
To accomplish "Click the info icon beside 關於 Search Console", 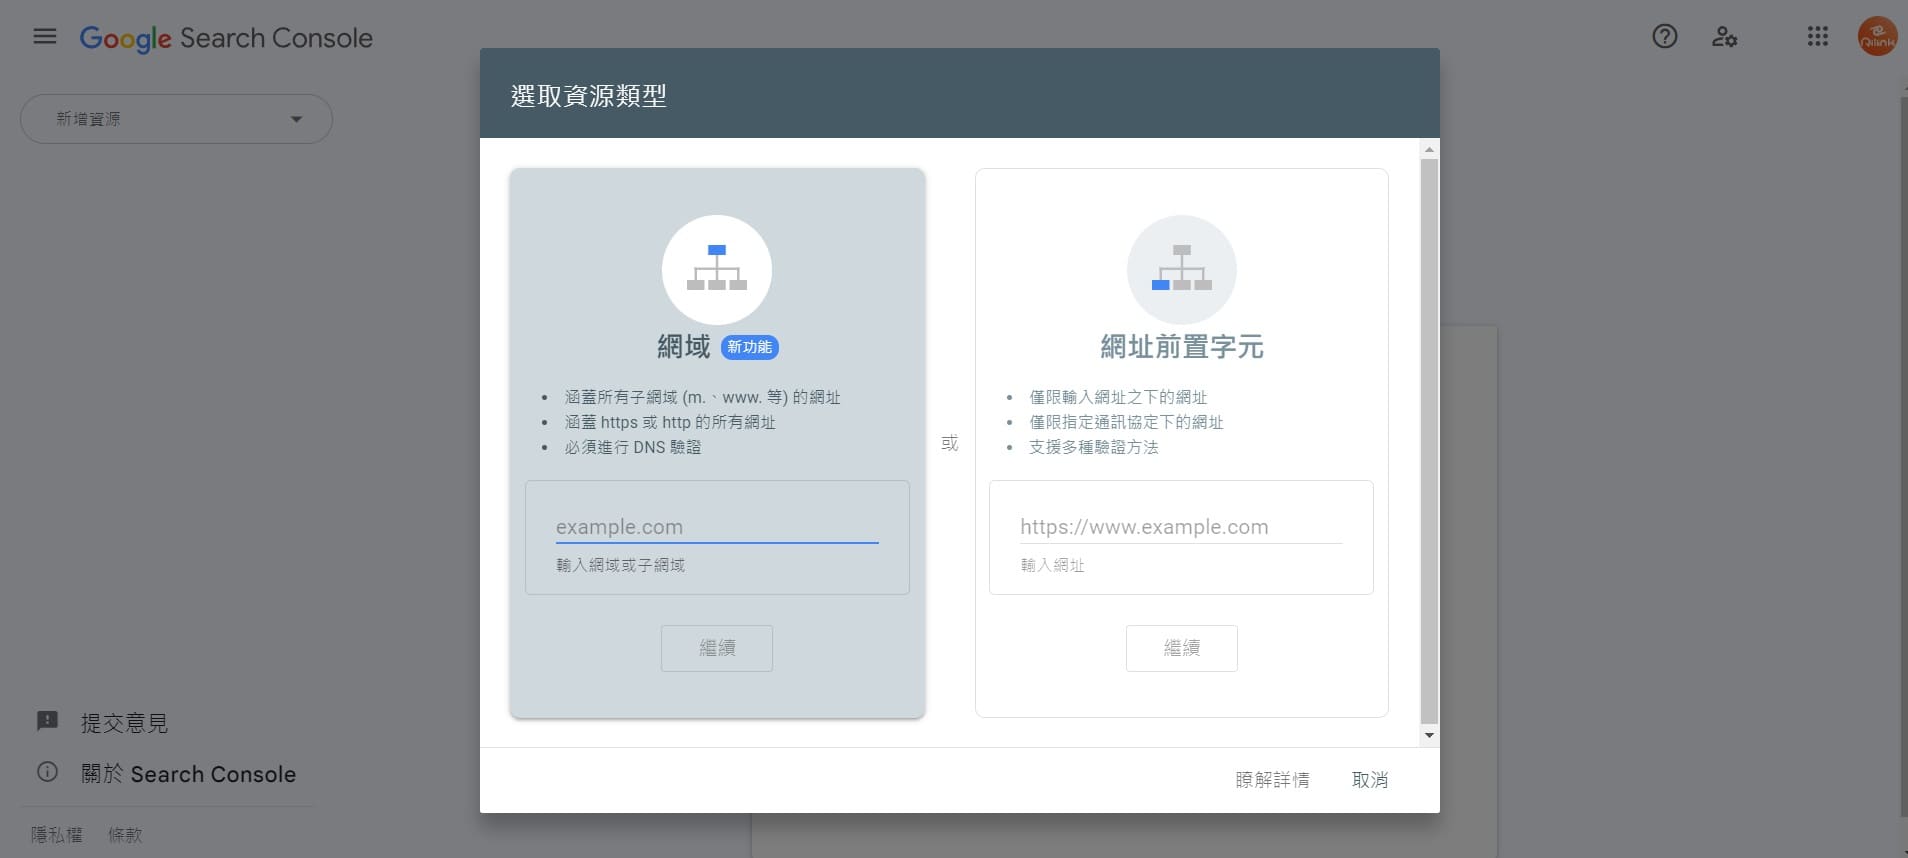I will coord(47,772).
